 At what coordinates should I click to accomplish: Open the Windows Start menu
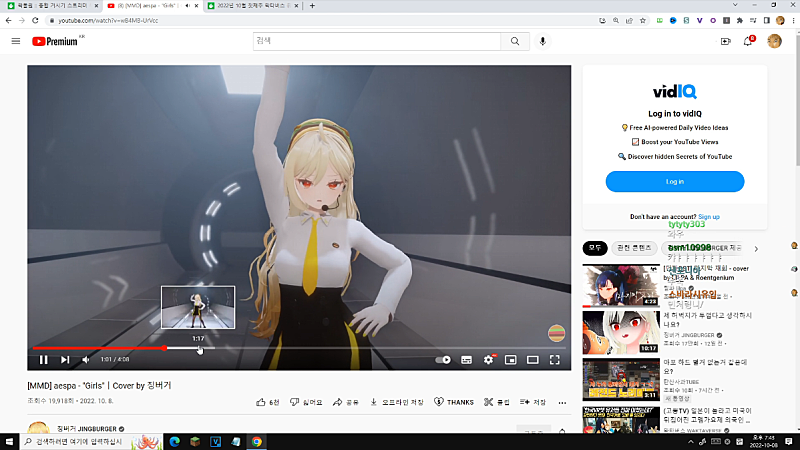9,442
